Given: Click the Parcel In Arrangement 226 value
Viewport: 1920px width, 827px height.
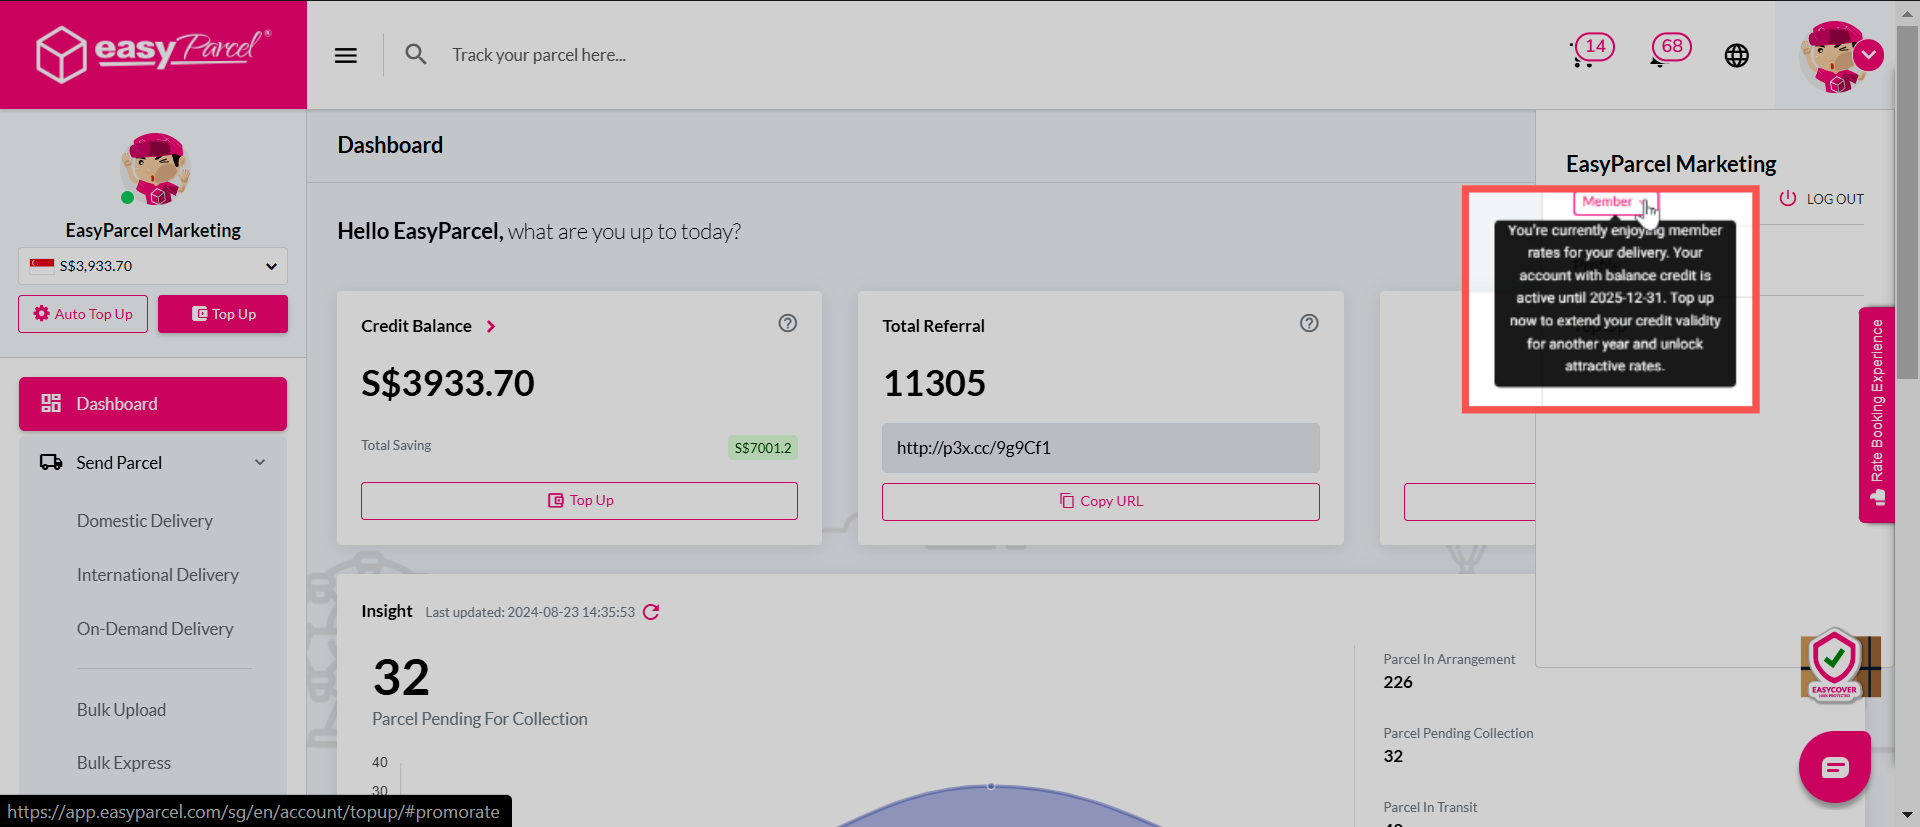Looking at the screenshot, I should (x=1398, y=682).
